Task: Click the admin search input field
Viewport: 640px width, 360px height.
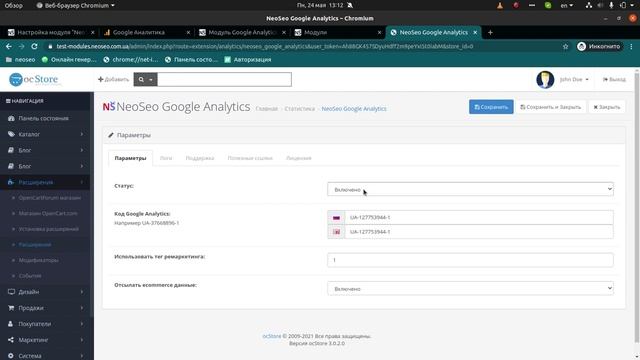Action: [224, 79]
